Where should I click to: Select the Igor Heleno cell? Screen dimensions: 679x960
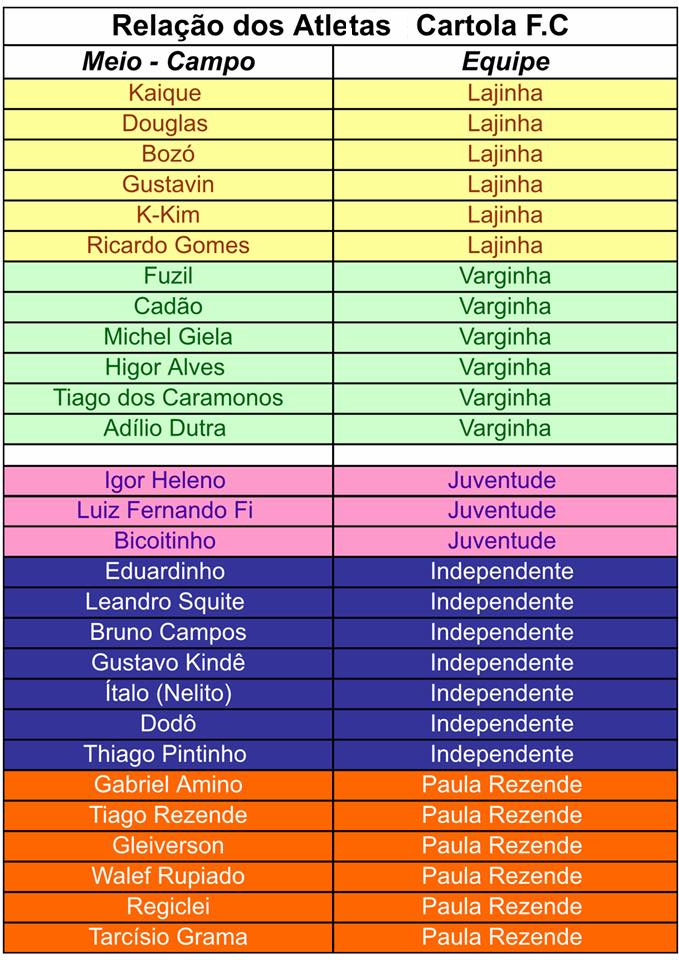tap(168, 481)
